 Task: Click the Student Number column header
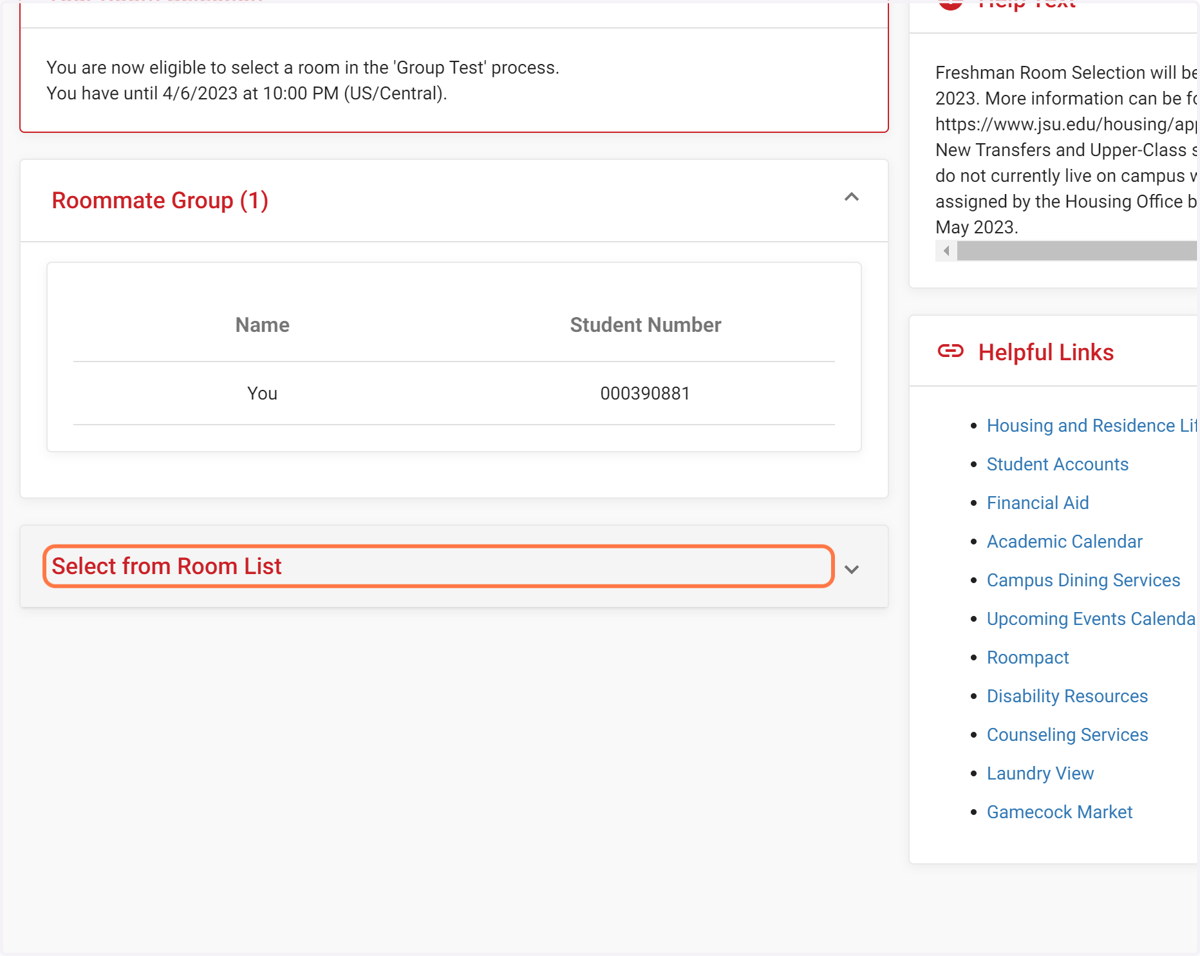645,325
